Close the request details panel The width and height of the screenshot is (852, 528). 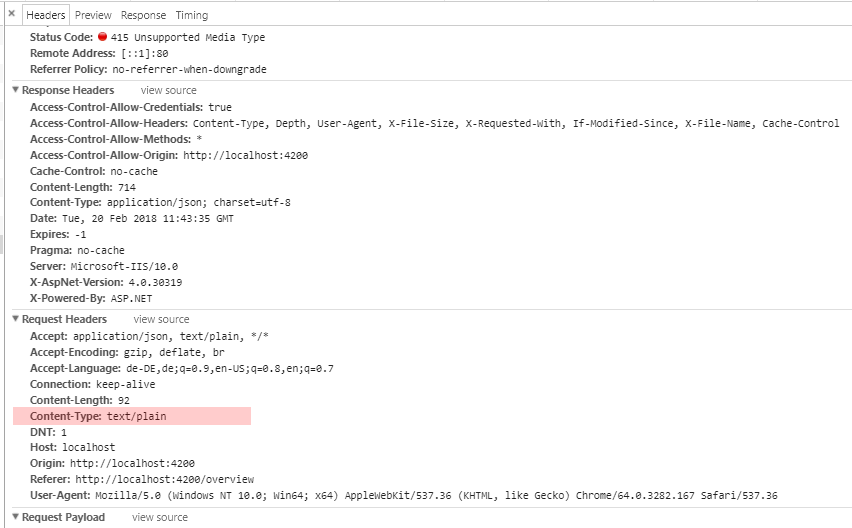(x=11, y=15)
